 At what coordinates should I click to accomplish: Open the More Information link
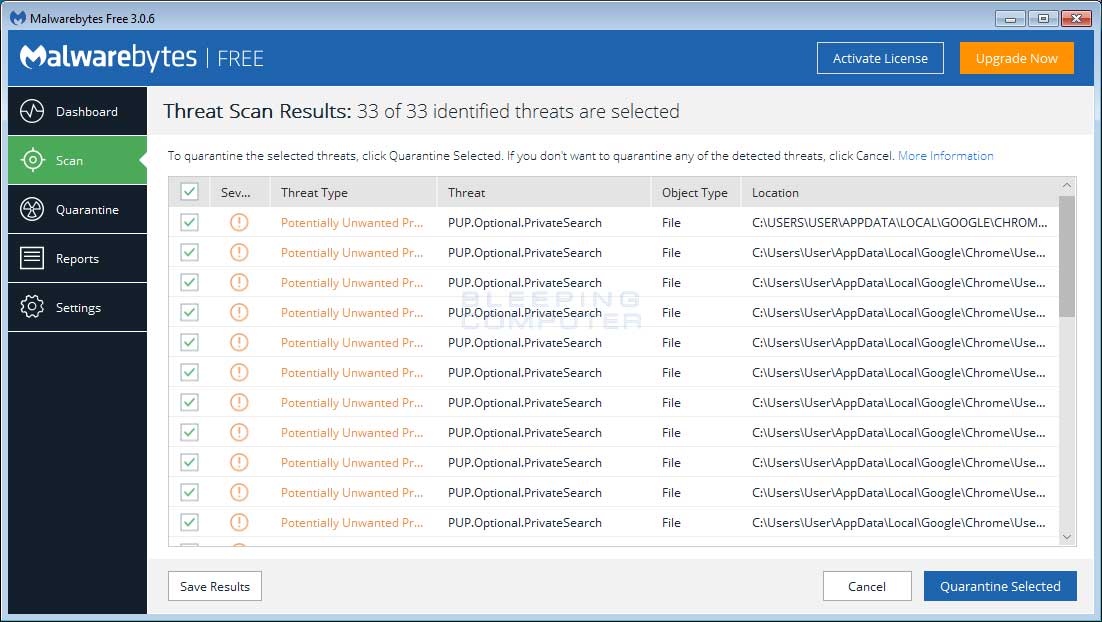(945, 155)
